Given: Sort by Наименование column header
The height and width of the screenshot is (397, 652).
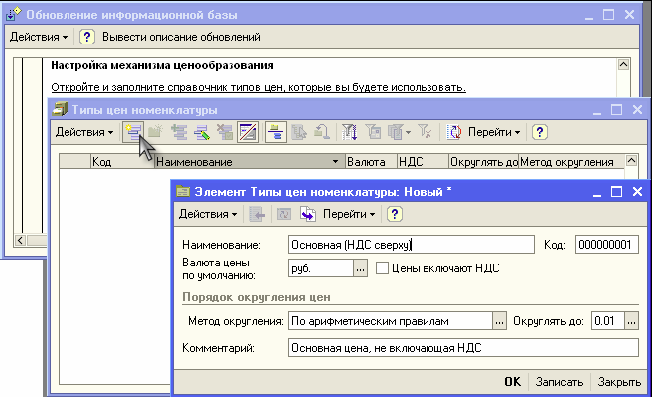Looking at the screenshot, I should [x=250, y=162].
